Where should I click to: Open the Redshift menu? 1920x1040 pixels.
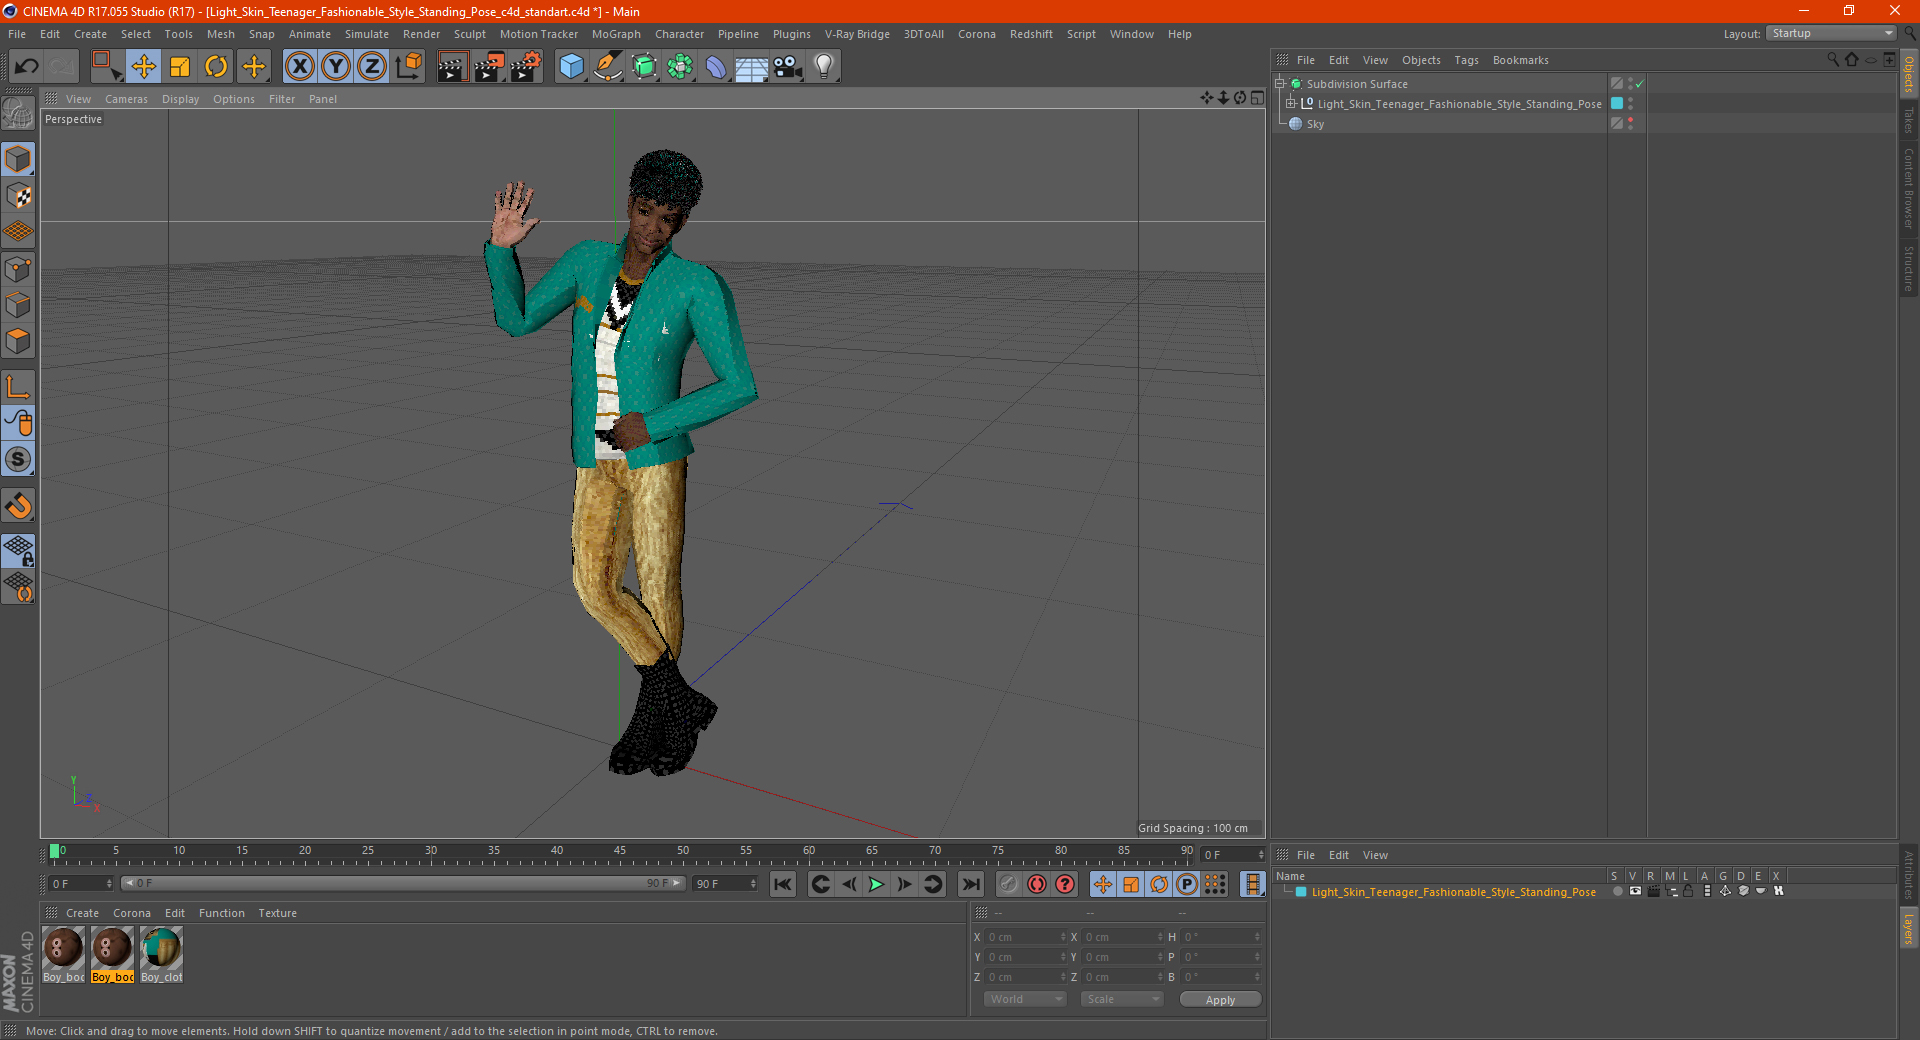(1031, 34)
